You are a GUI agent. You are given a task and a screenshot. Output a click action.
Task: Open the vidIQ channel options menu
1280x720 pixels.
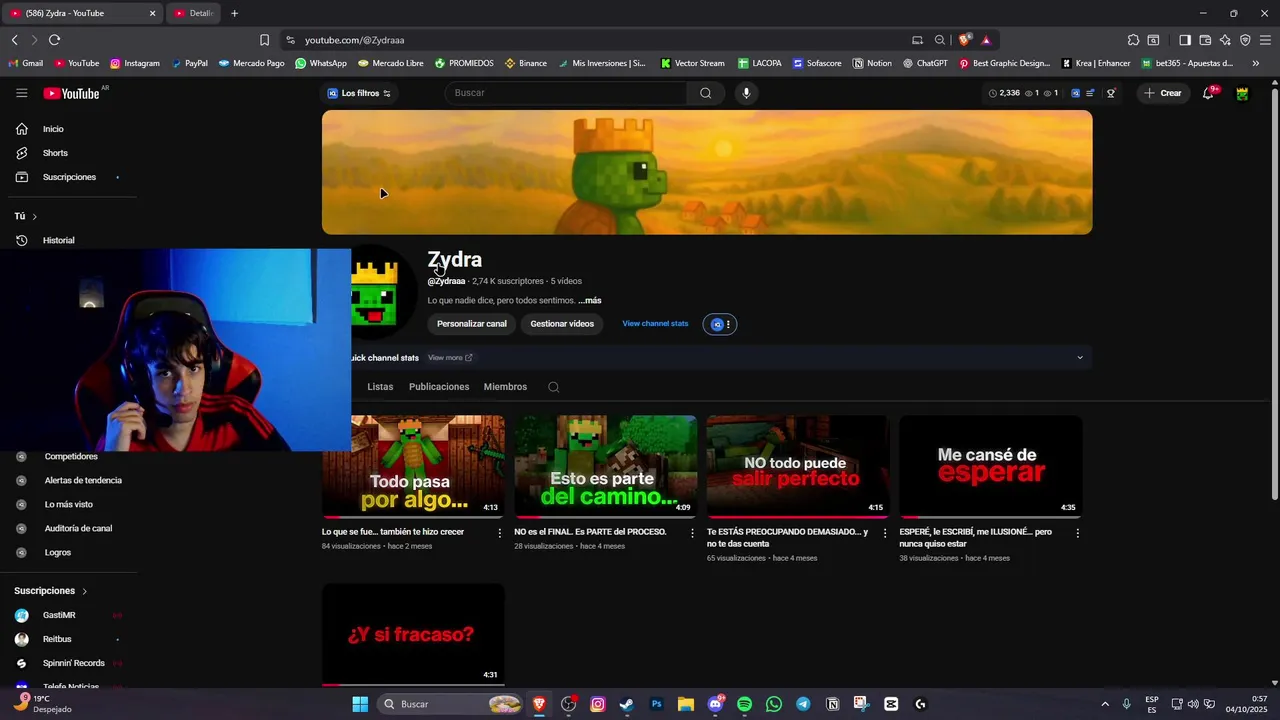[720, 324]
